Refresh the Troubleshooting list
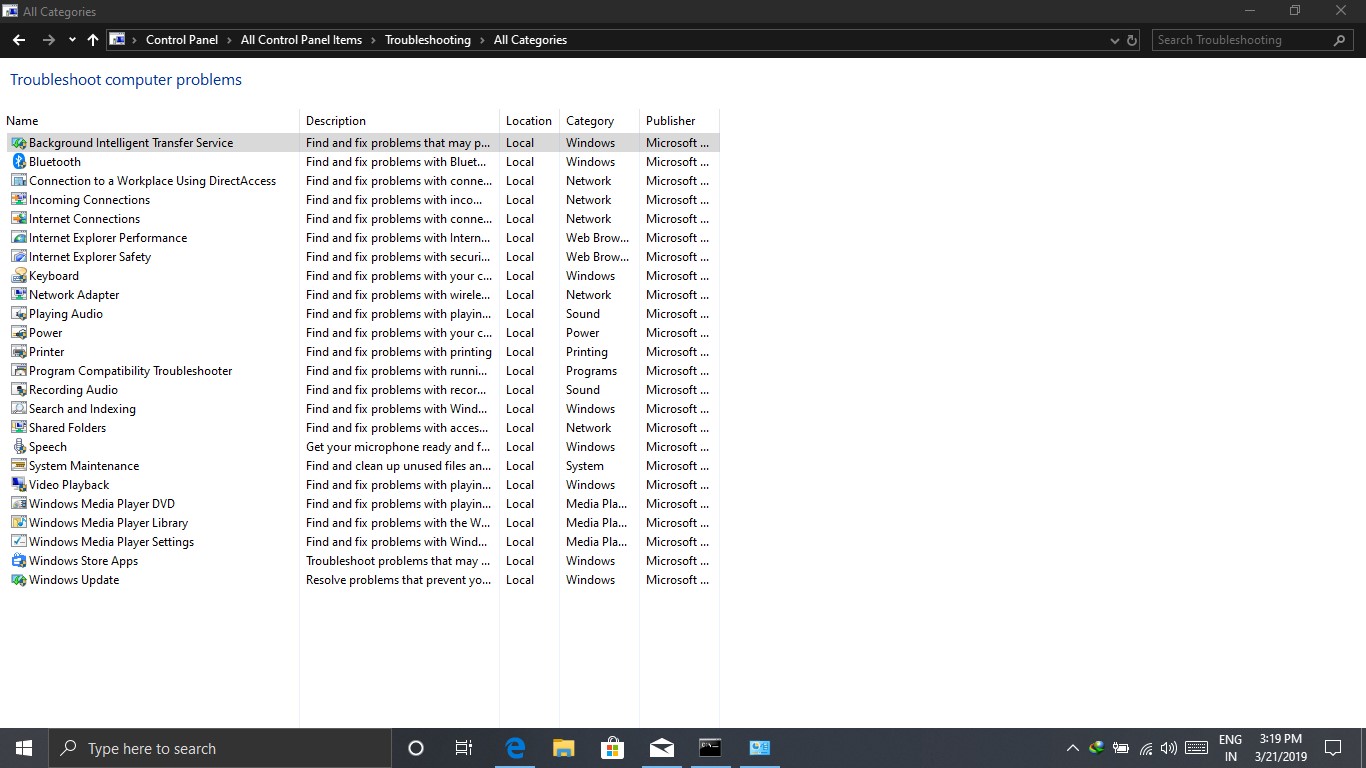The image size is (1366, 768). (x=1132, y=40)
